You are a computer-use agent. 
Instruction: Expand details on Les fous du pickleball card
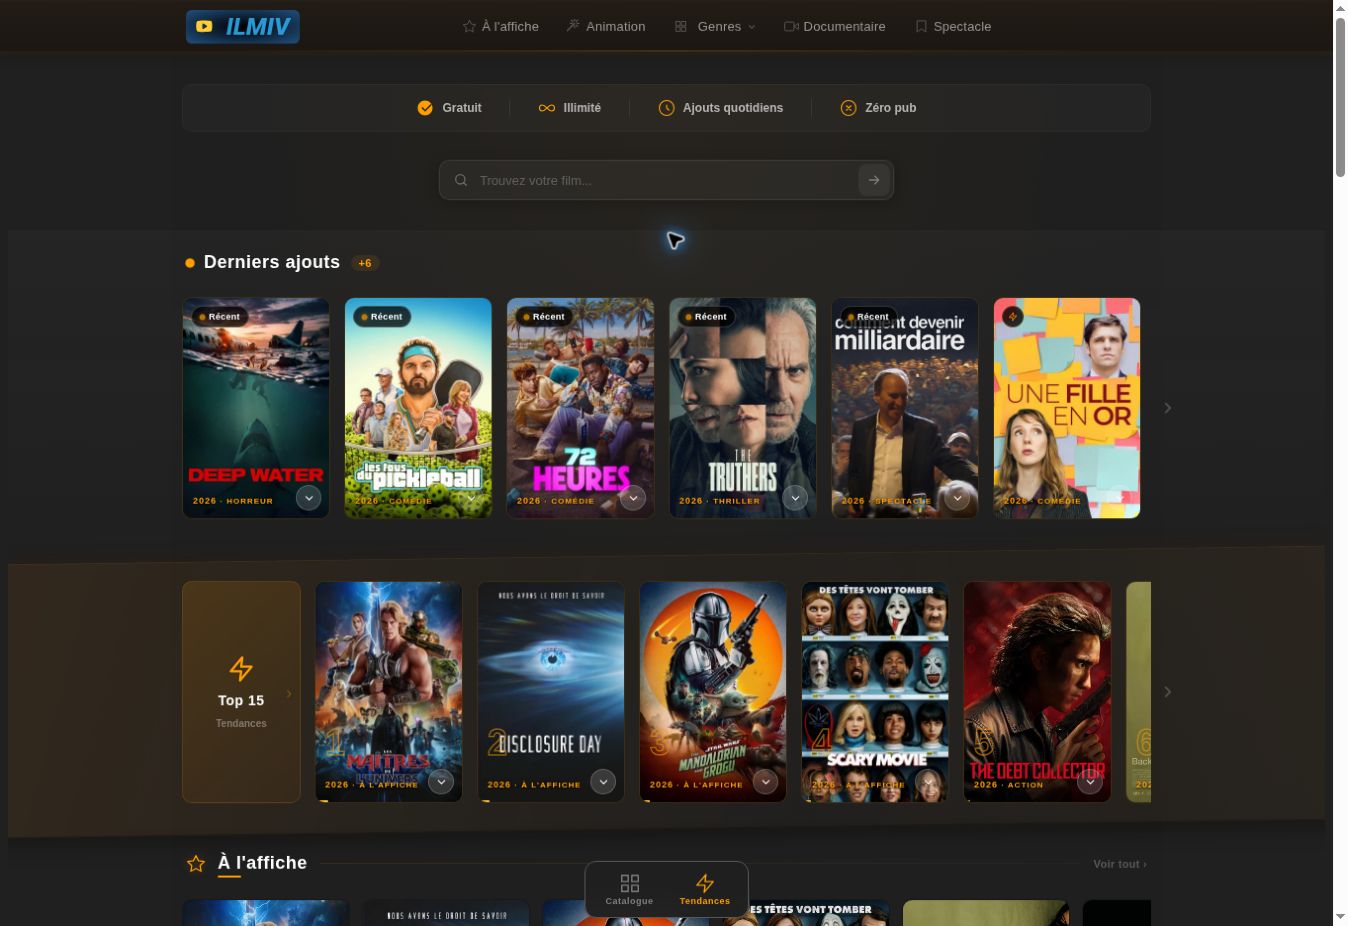471,498
